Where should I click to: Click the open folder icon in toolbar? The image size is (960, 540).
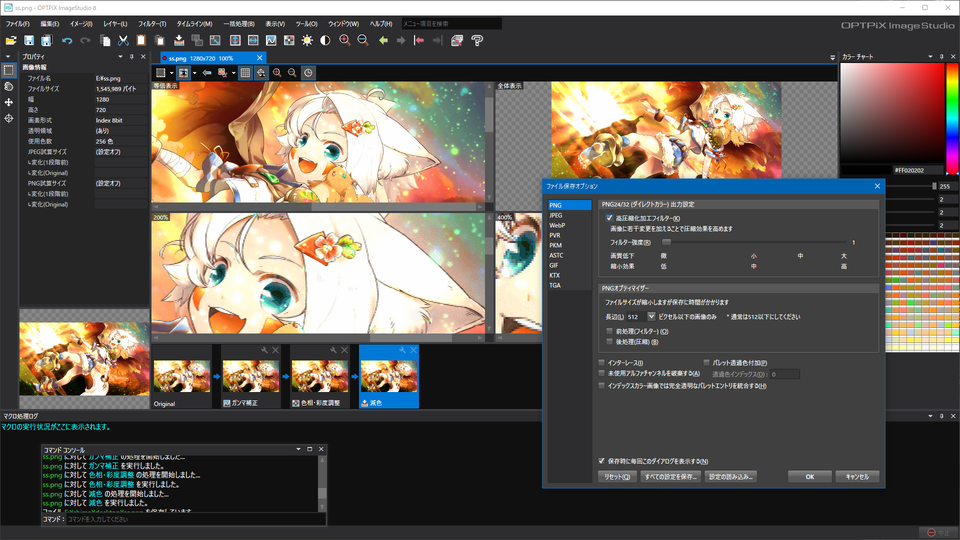pyautogui.click(x=12, y=40)
